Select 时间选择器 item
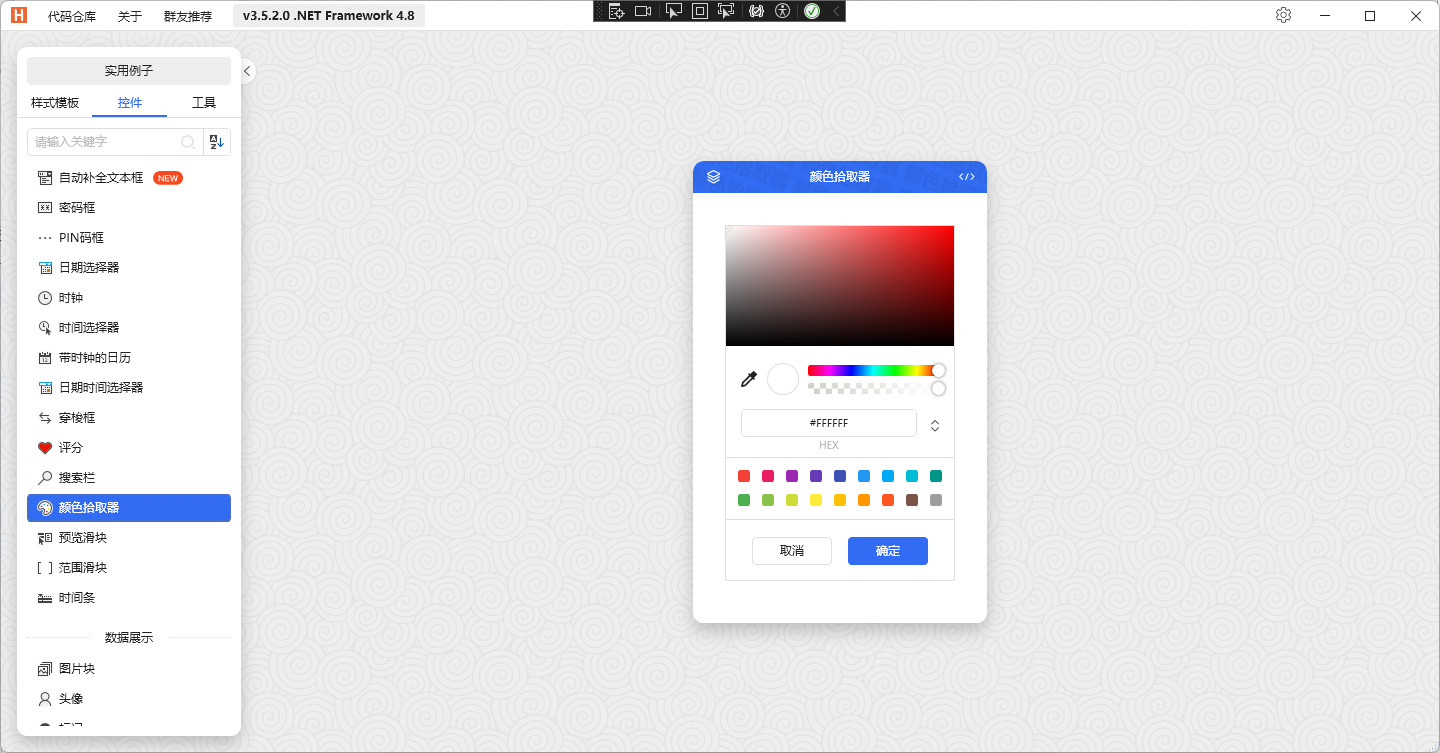Screen dimensions: 1440x753 pos(129,328)
